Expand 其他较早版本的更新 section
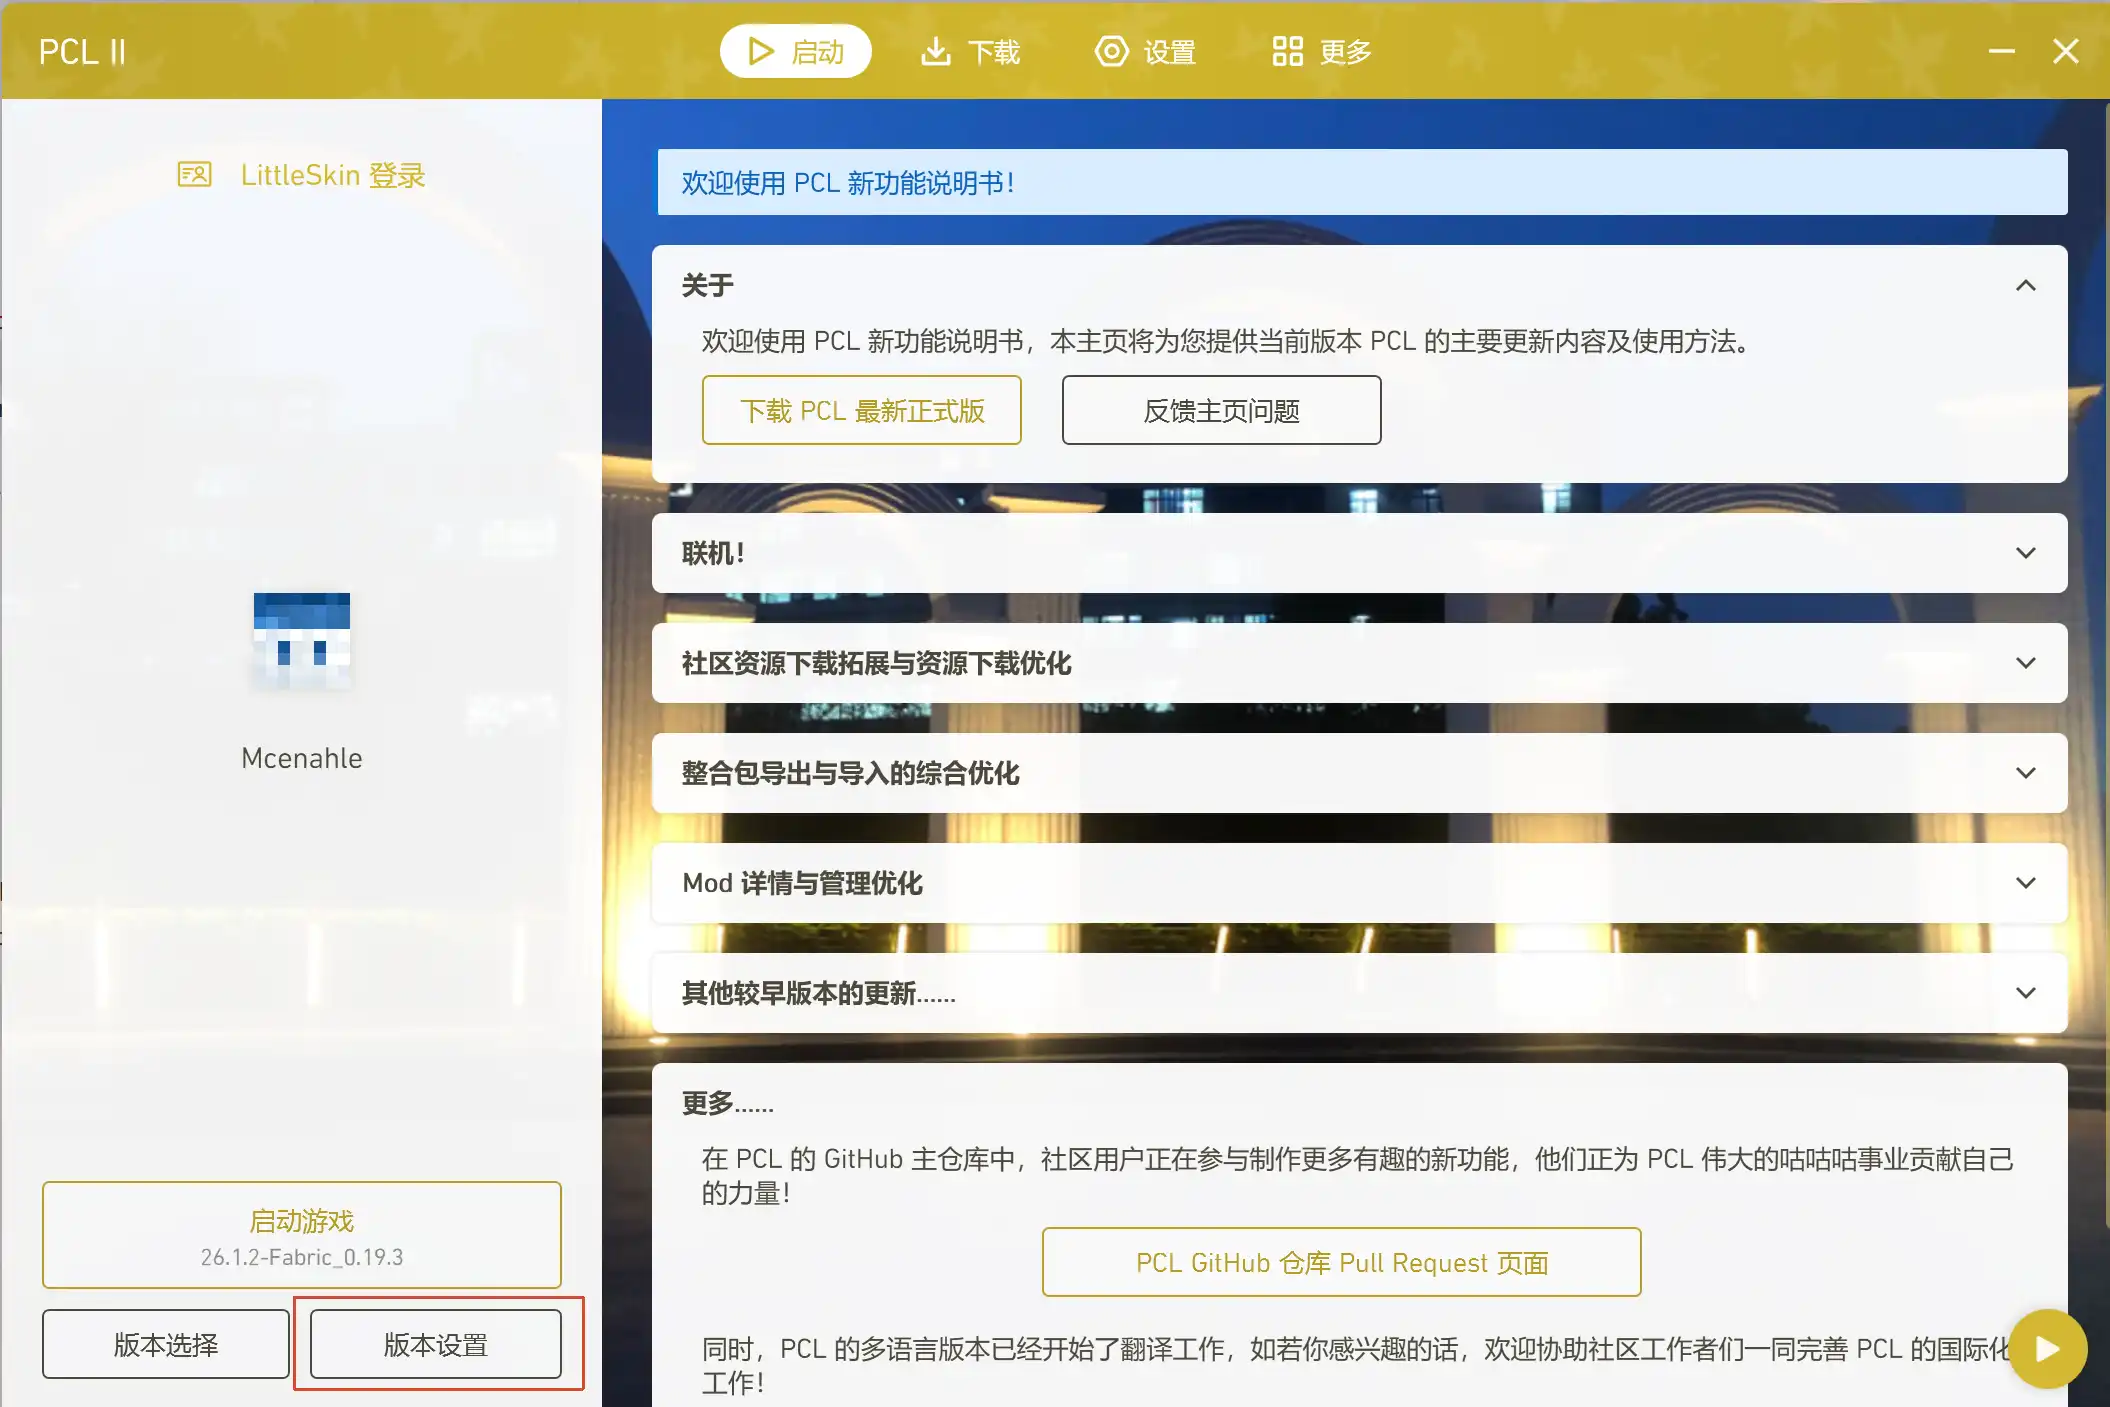 tap(1360, 993)
